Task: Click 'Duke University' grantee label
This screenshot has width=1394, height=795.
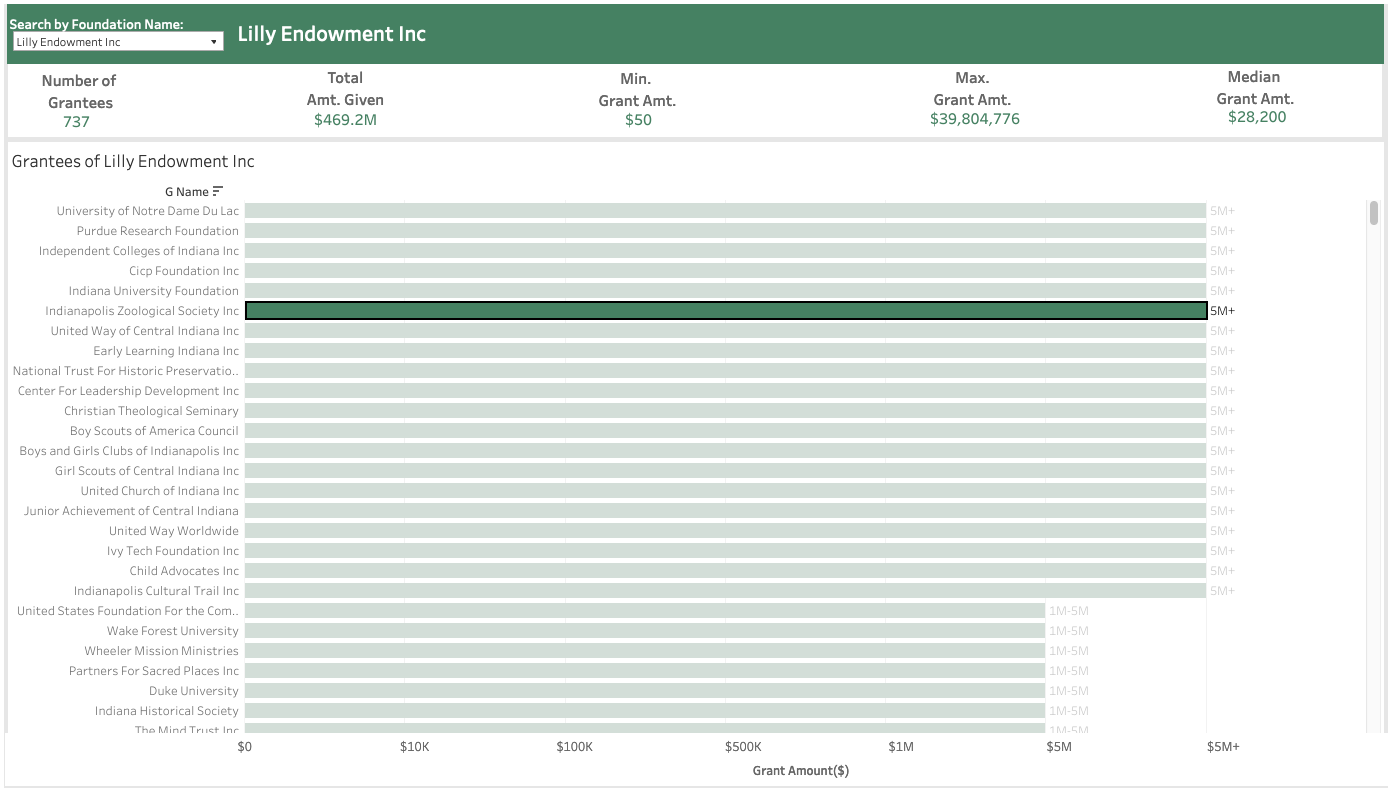Action: pos(194,691)
